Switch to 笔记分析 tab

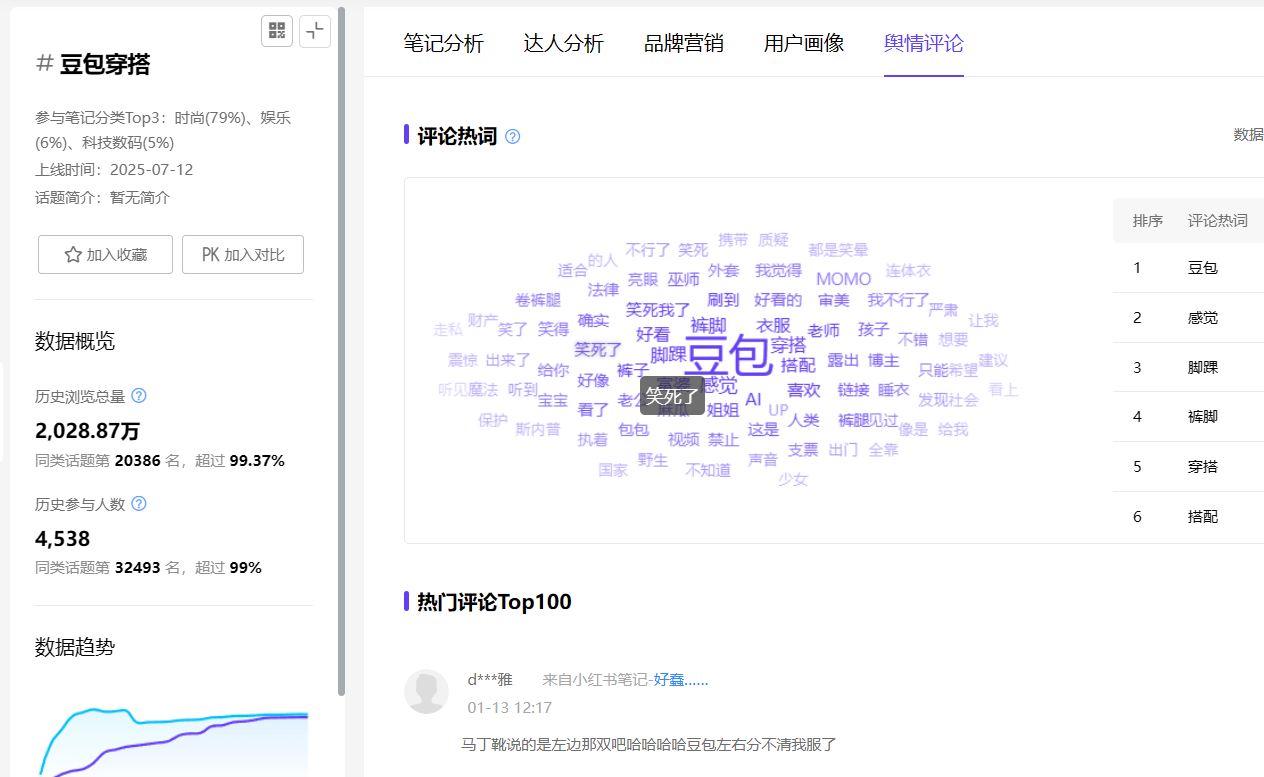tap(443, 43)
